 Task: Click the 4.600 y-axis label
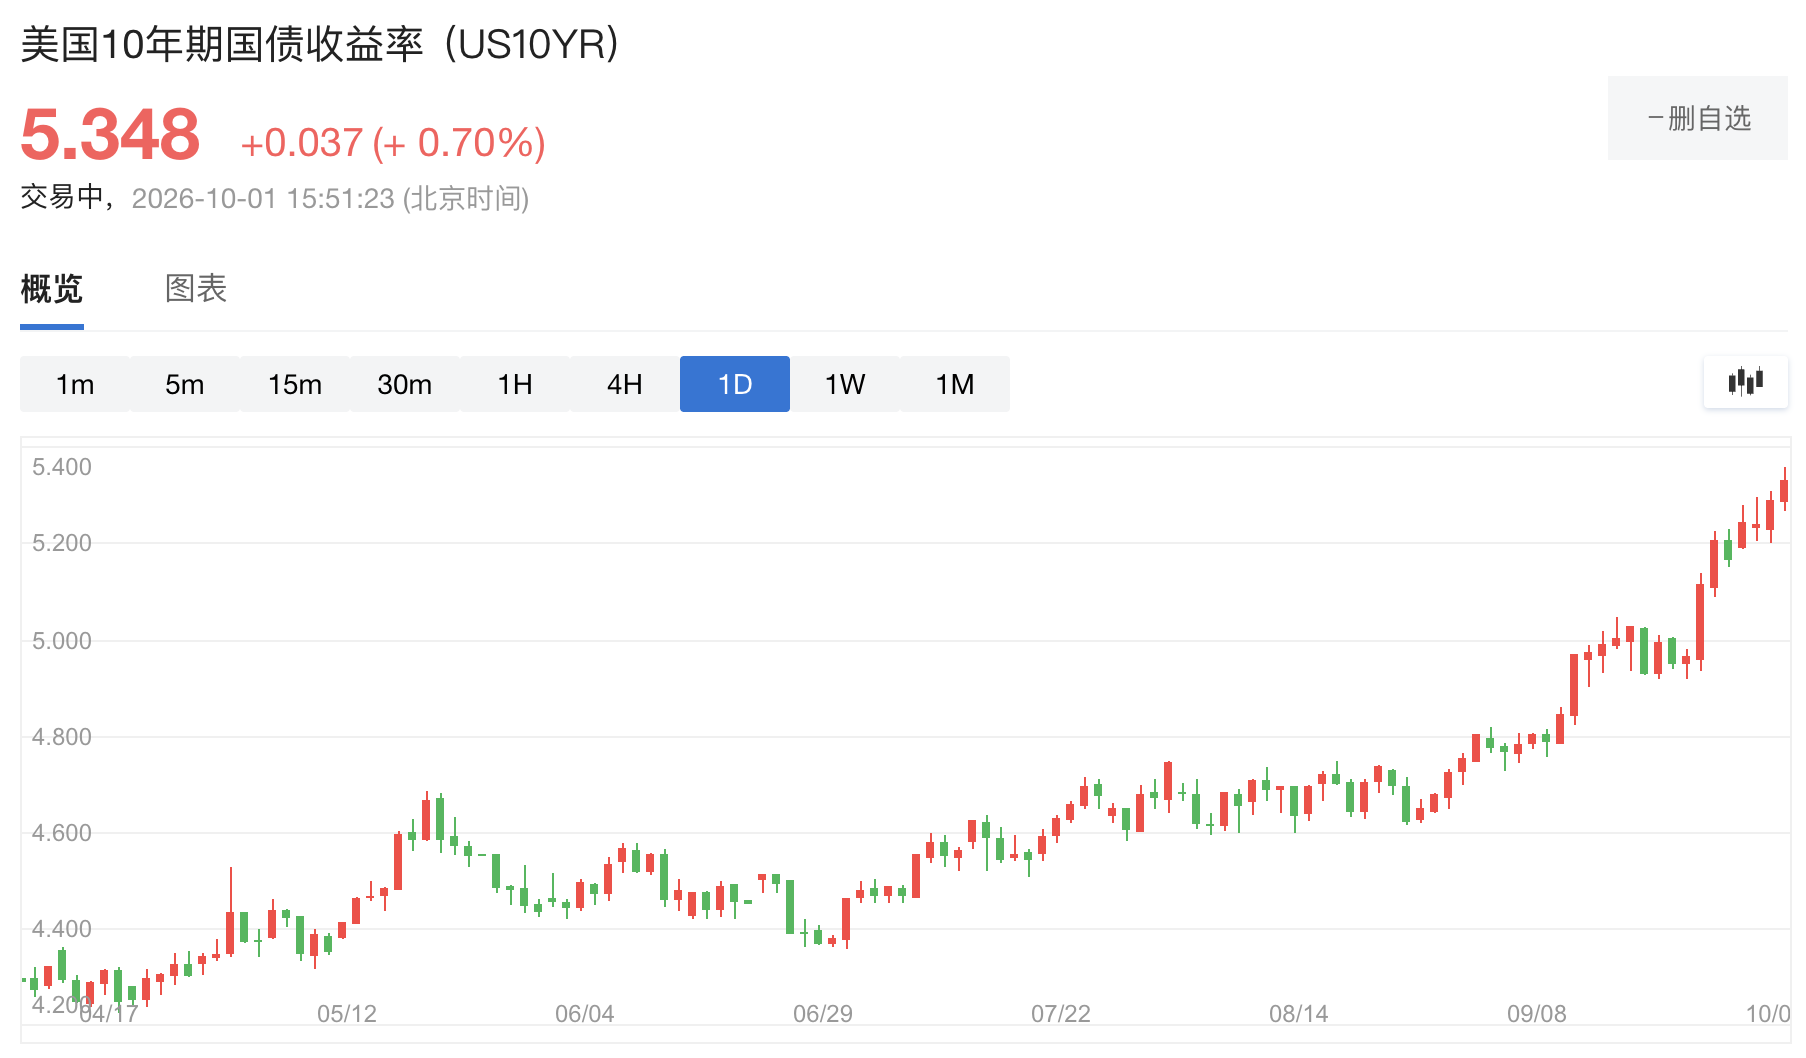pos(61,833)
